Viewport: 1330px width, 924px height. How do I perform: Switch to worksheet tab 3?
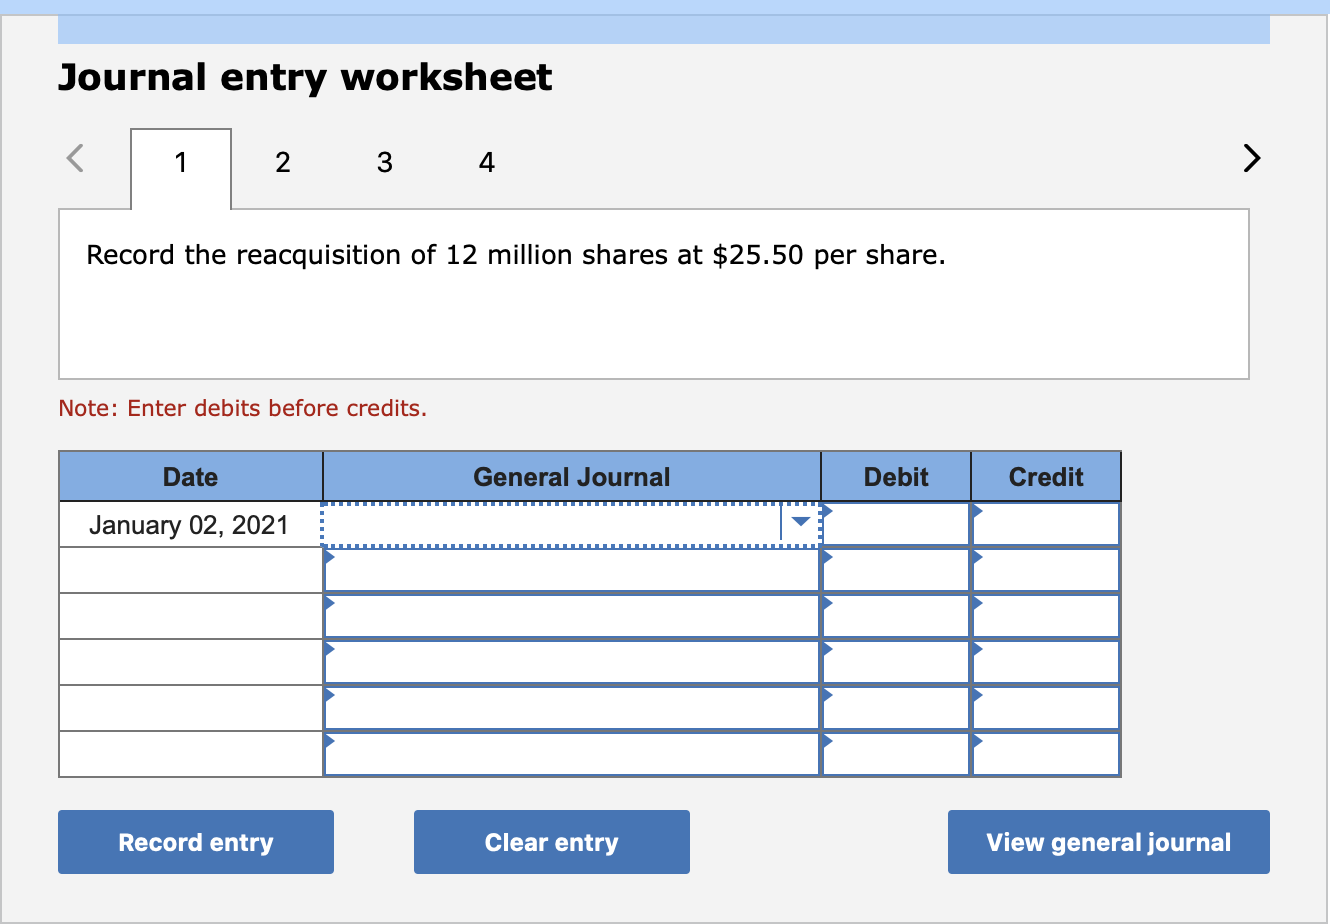pyautogui.click(x=385, y=162)
